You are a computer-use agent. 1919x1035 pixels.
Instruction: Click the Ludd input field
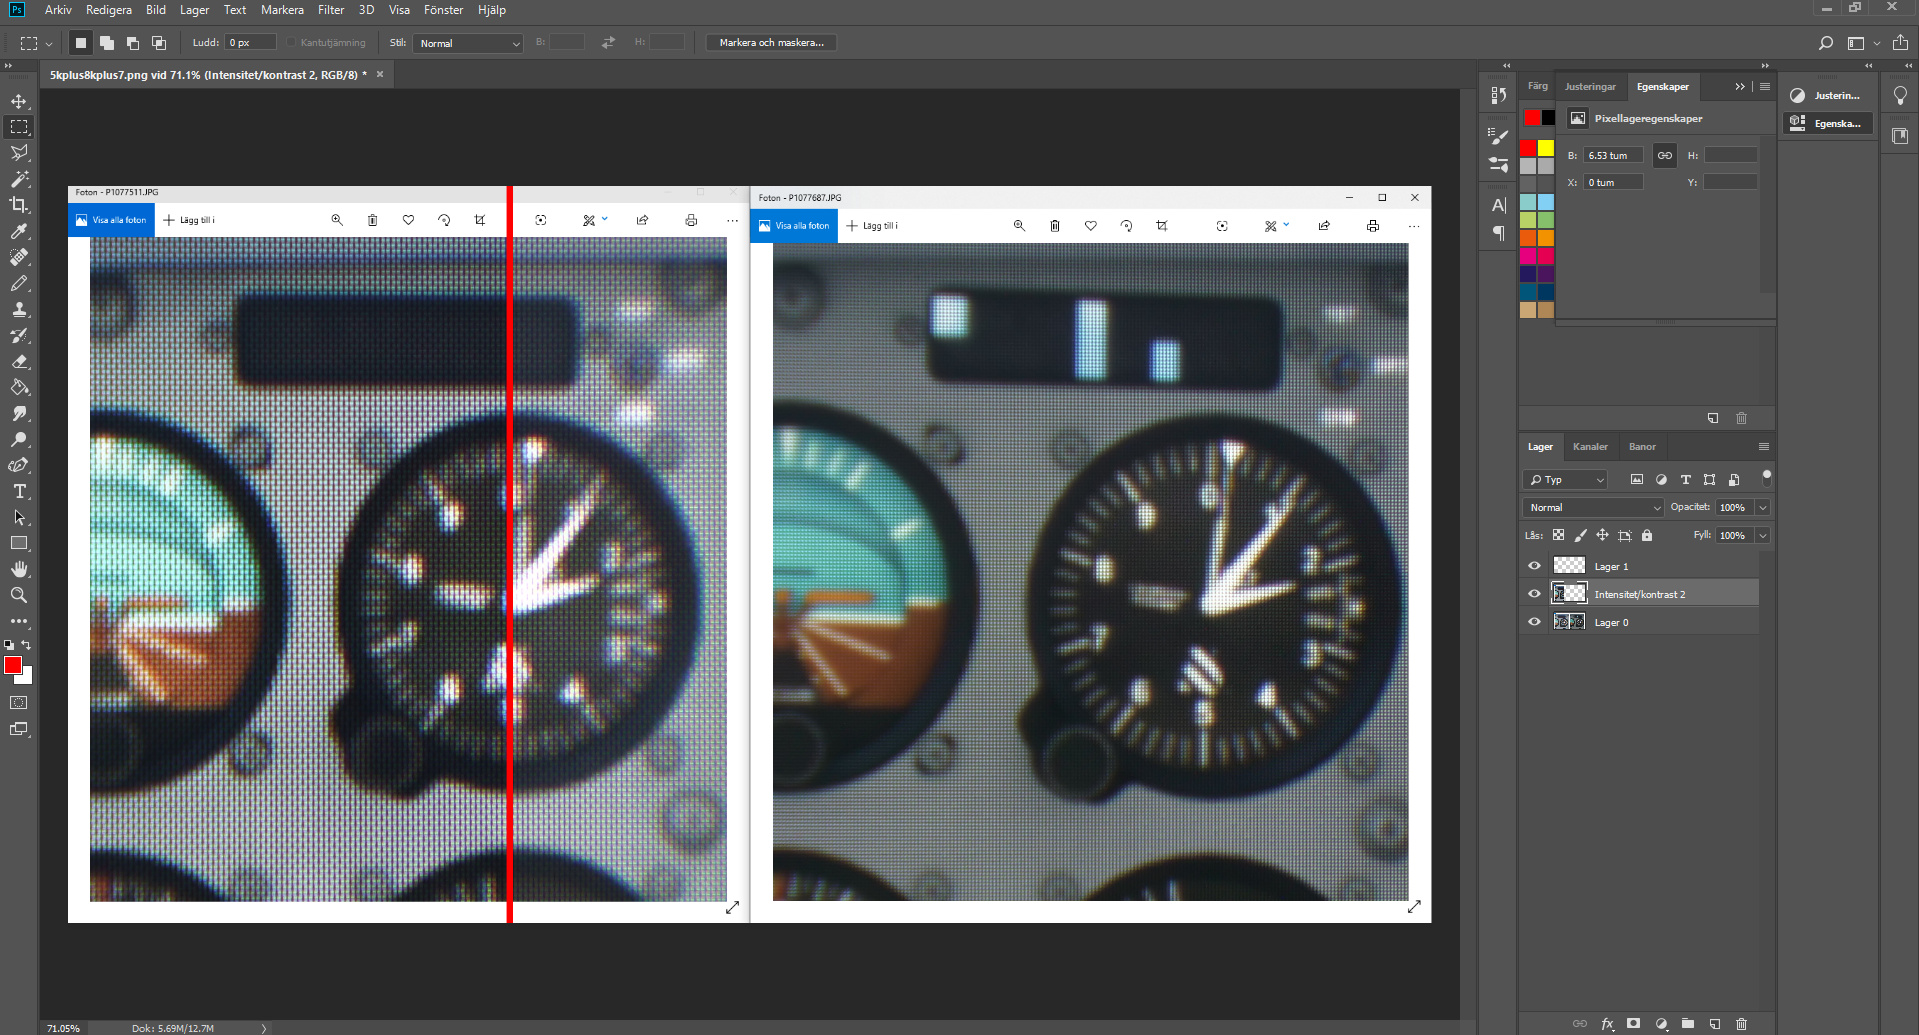pos(250,43)
